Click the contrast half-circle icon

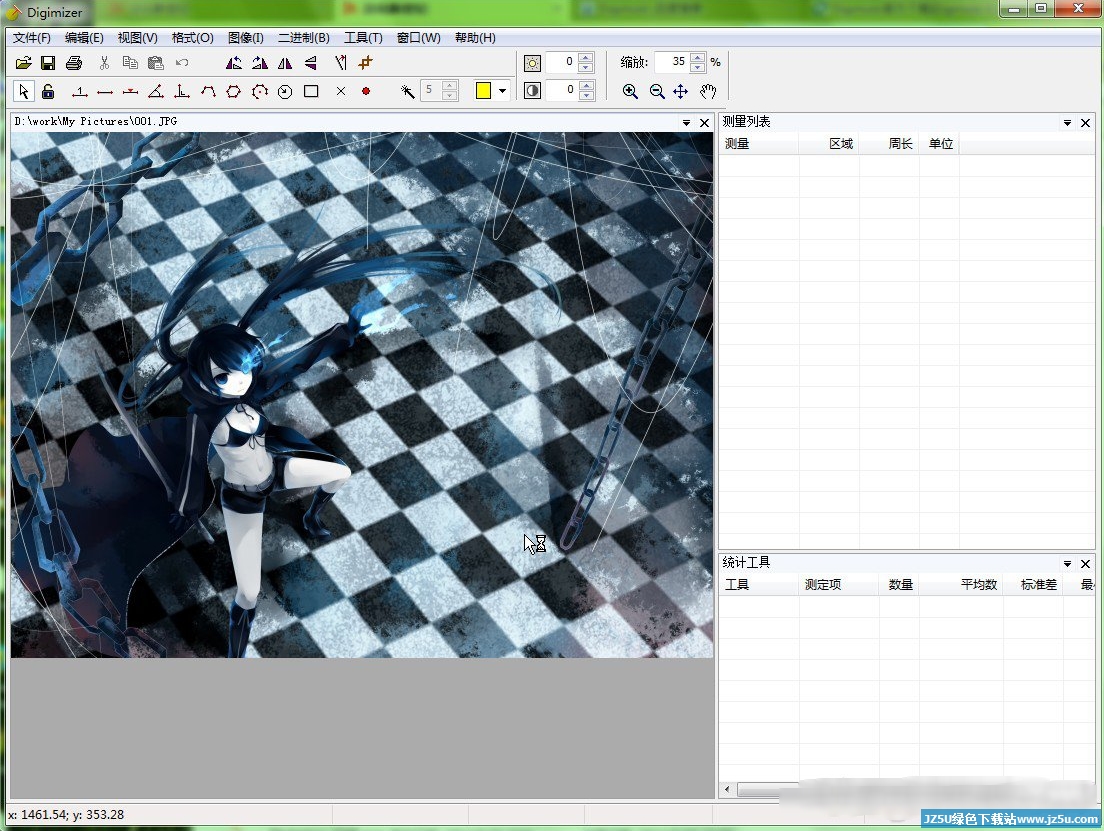click(x=532, y=91)
